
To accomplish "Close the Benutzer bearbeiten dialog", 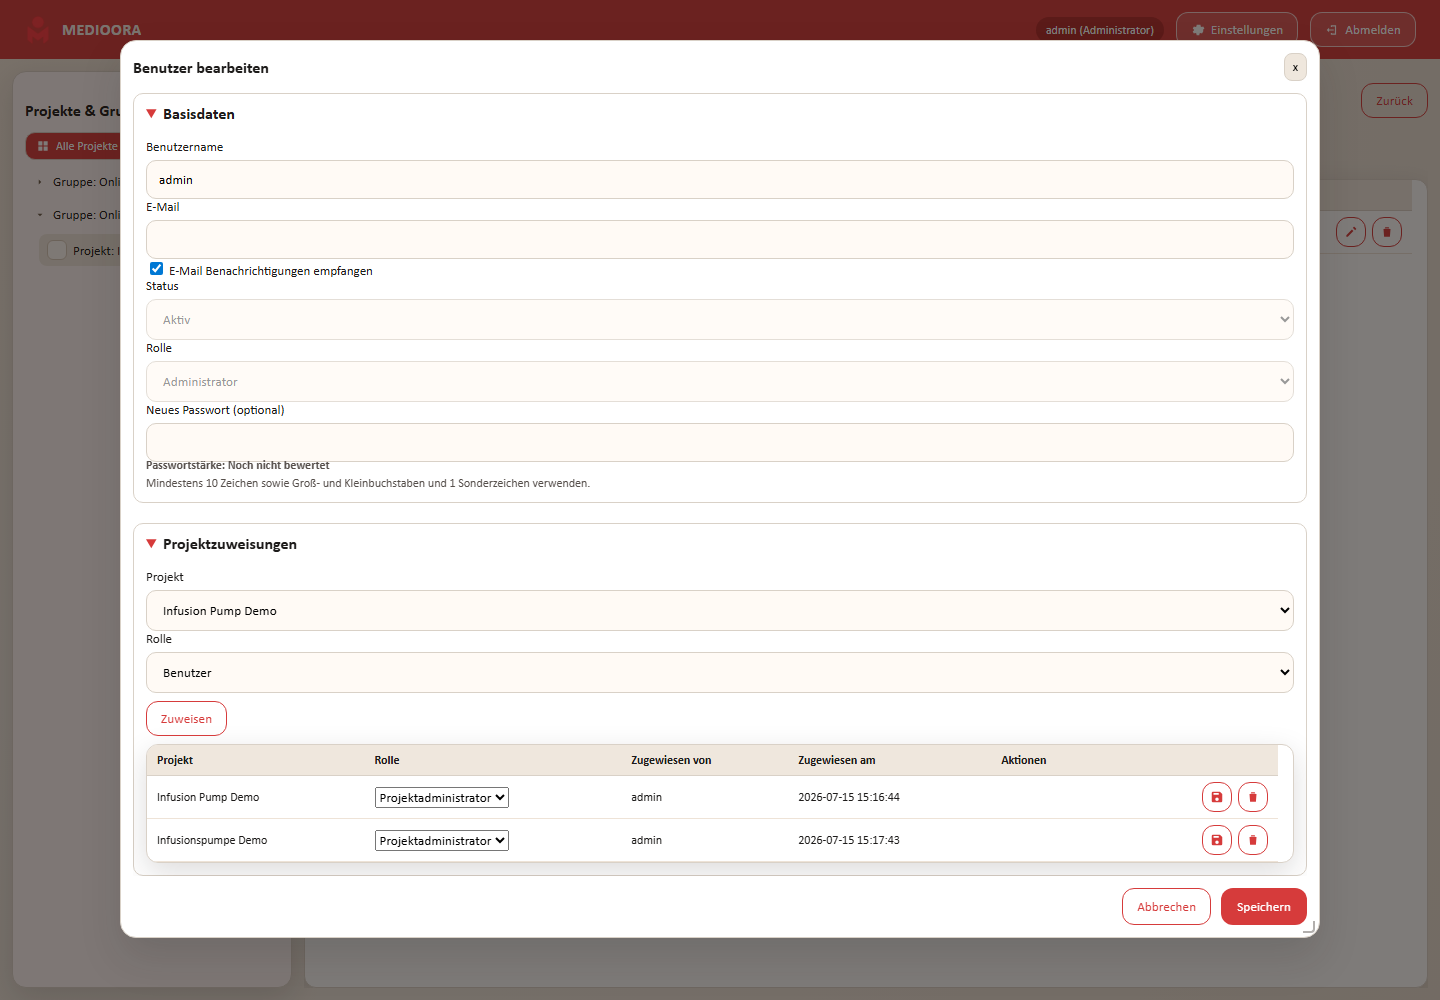I will [x=1295, y=67].
